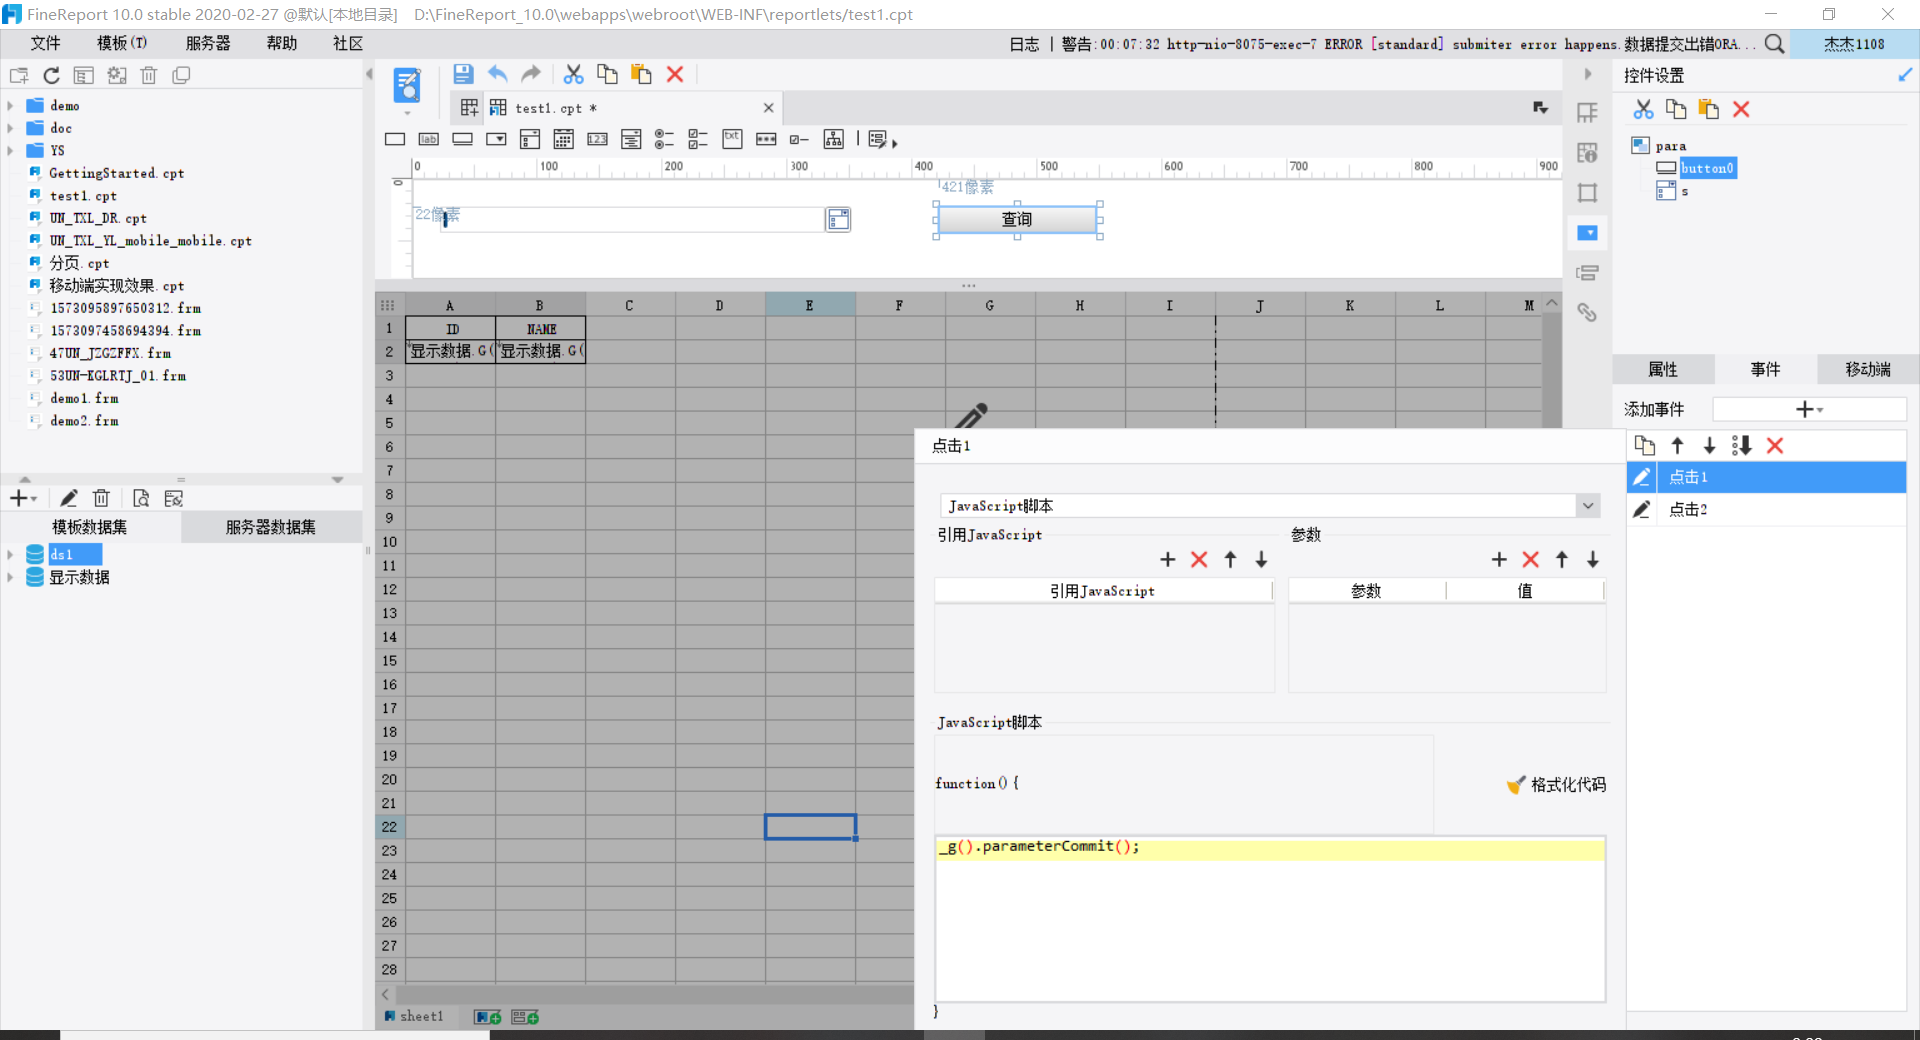Click the pencil edit dataset icon
This screenshot has width=1920, height=1040.
[68, 498]
